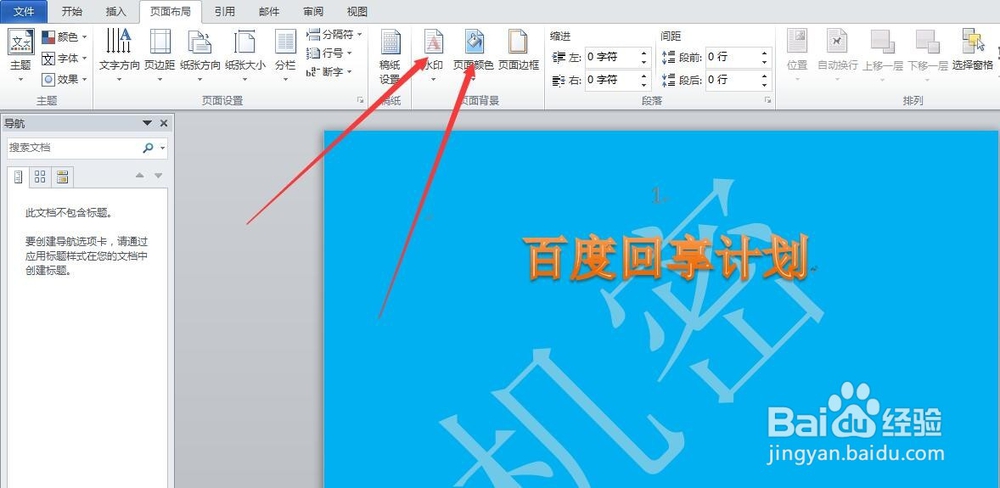1000x488 pixels.
Task: Click the 文字方向 text direction icon
Action: coord(119,42)
